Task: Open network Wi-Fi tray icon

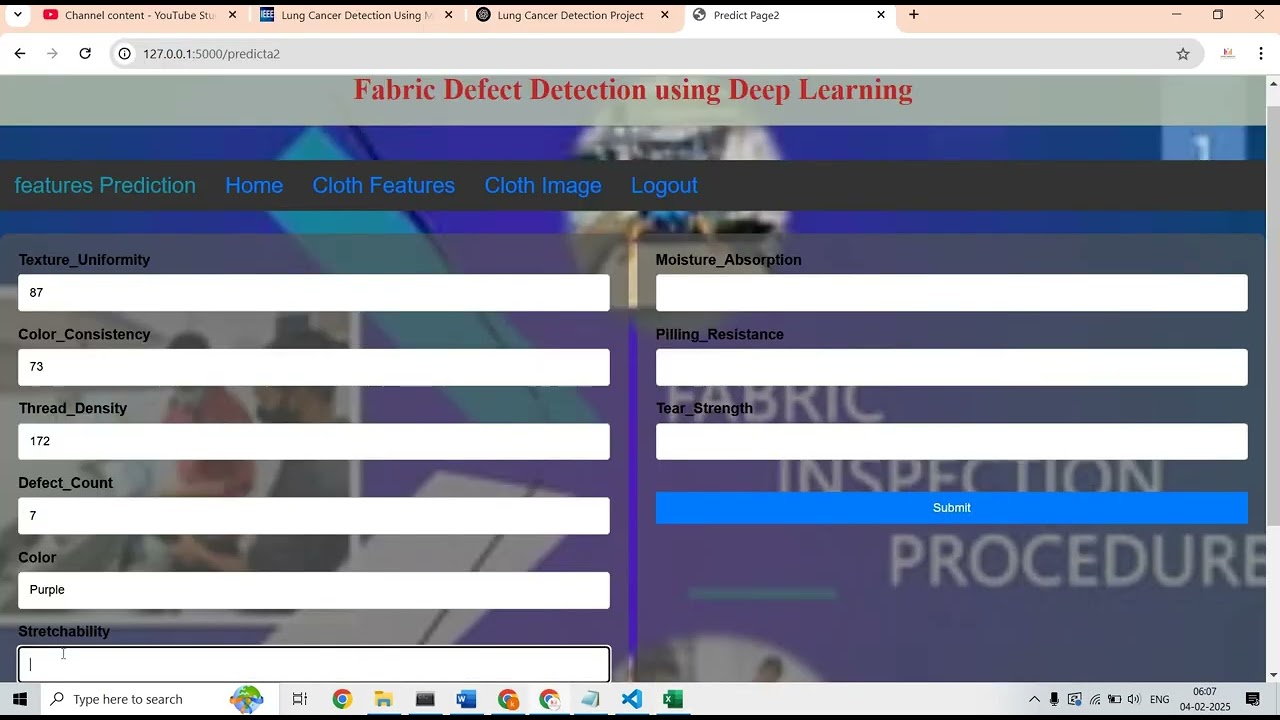Action: click(x=1095, y=699)
